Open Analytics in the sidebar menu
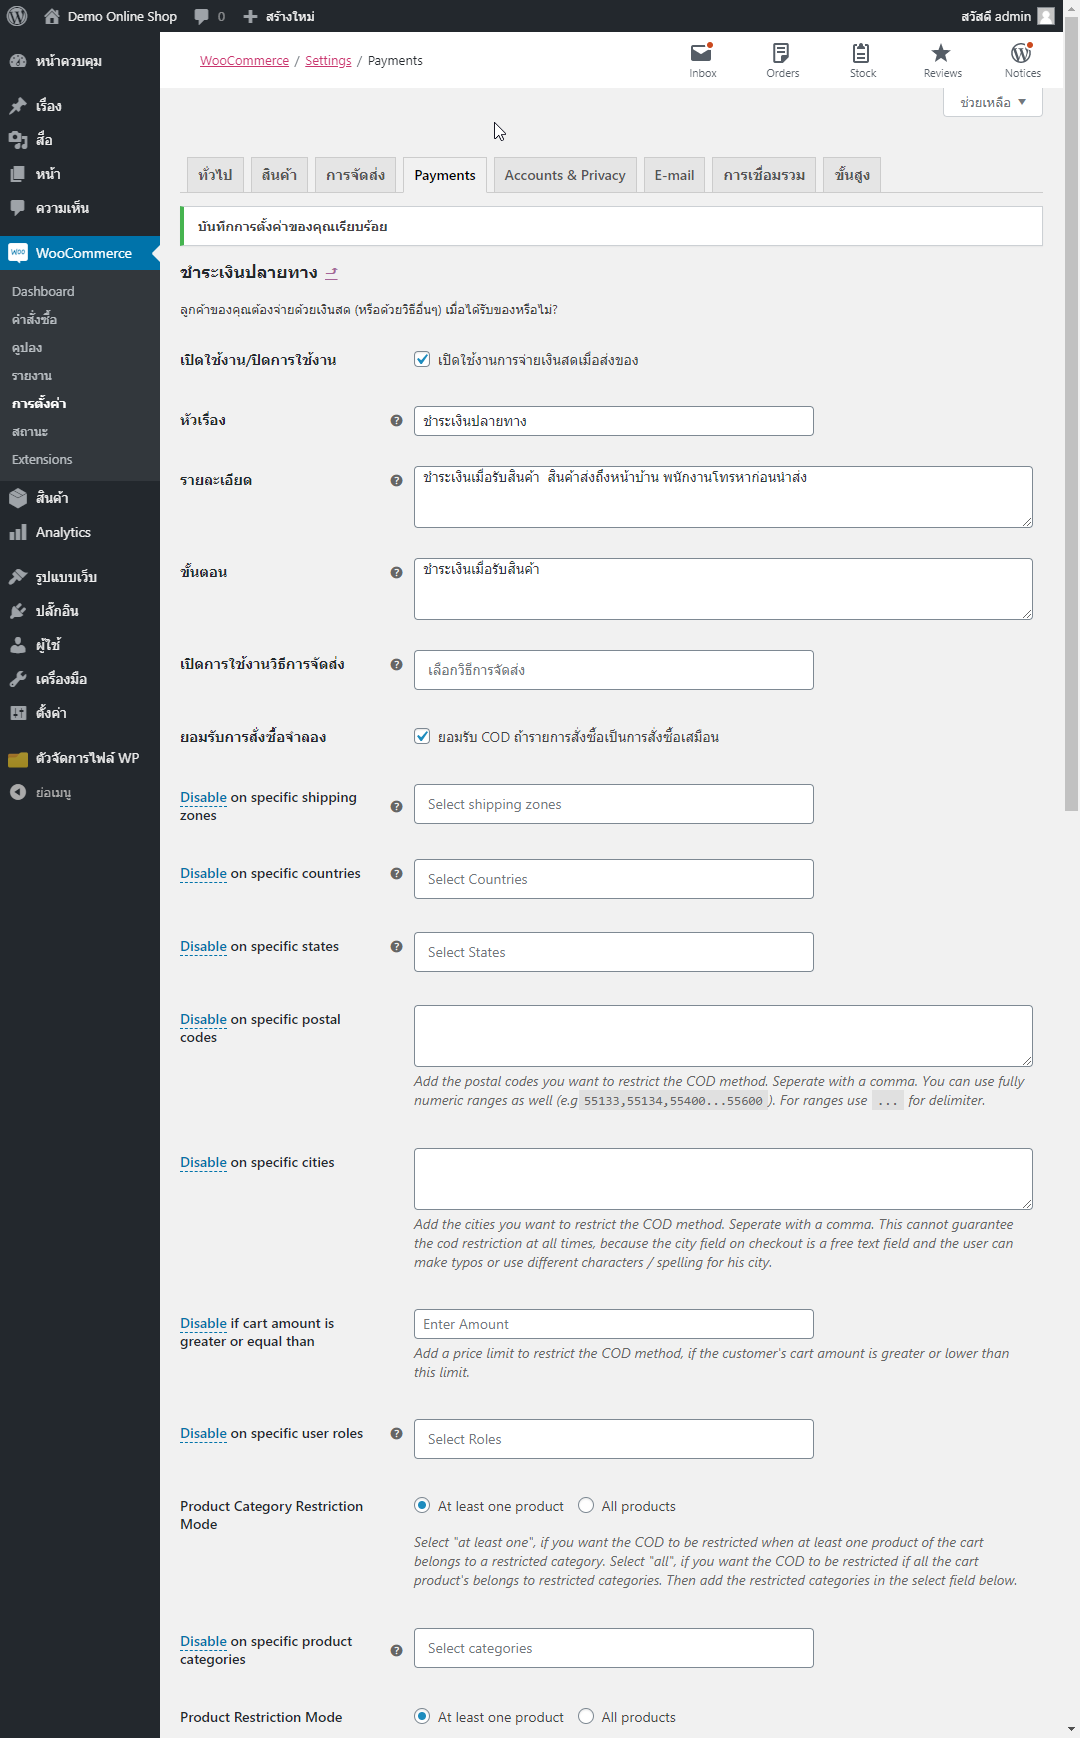 tap(63, 533)
